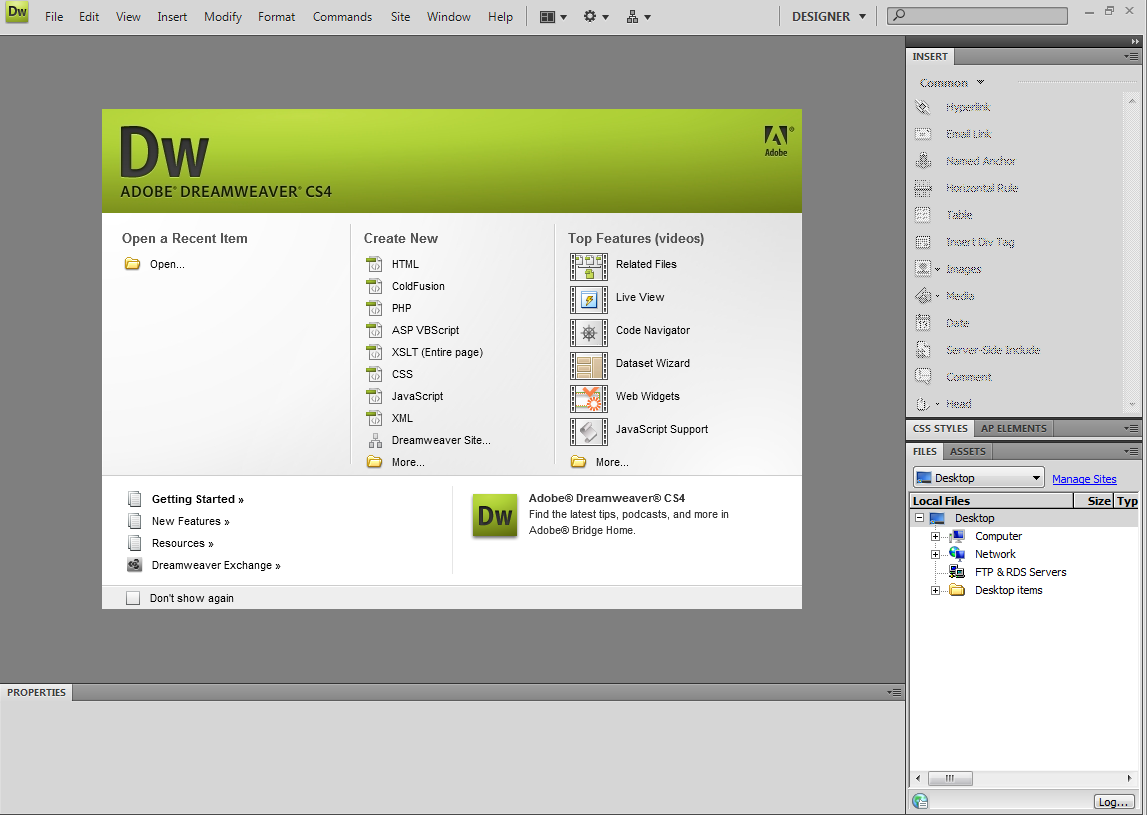Tick the Don't show again checkbox
Image resolution: width=1147 pixels, height=815 pixels.
(132, 598)
